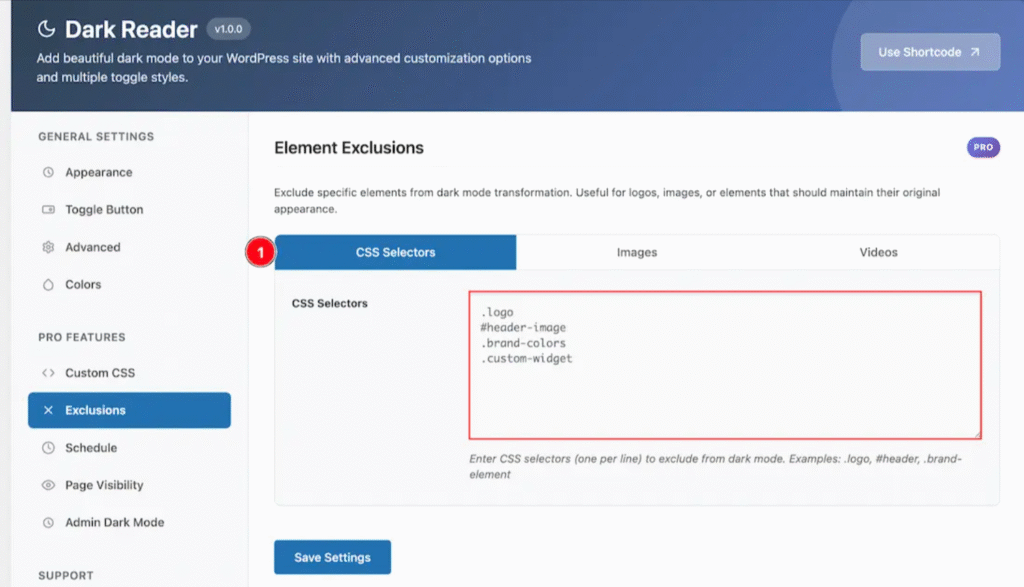Click the Use Shortcode button
Image resolution: width=1024 pixels, height=587 pixels.
pyautogui.click(x=930, y=52)
